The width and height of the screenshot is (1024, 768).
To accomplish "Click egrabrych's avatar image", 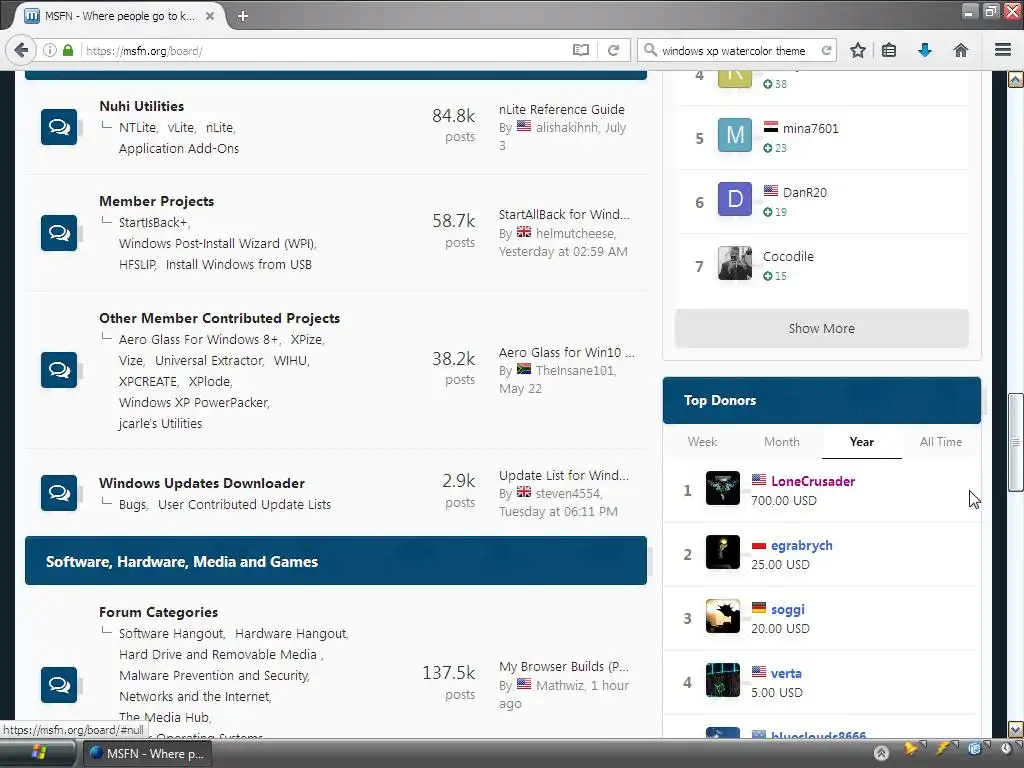I will click(x=723, y=552).
